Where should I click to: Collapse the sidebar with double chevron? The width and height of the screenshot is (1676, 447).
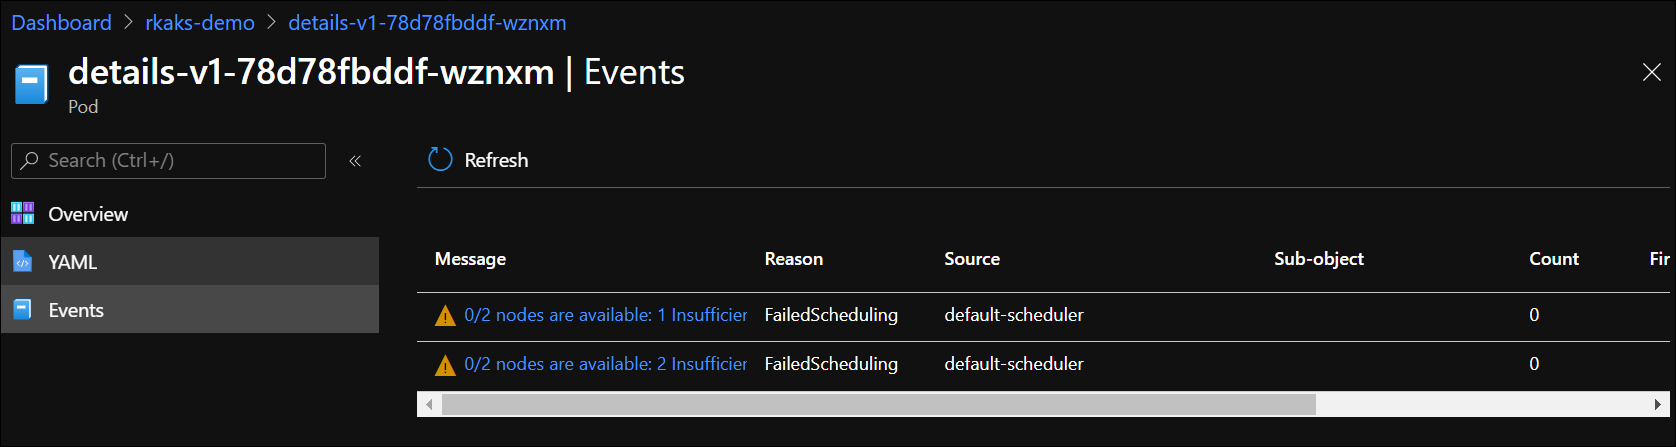(x=355, y=161)
